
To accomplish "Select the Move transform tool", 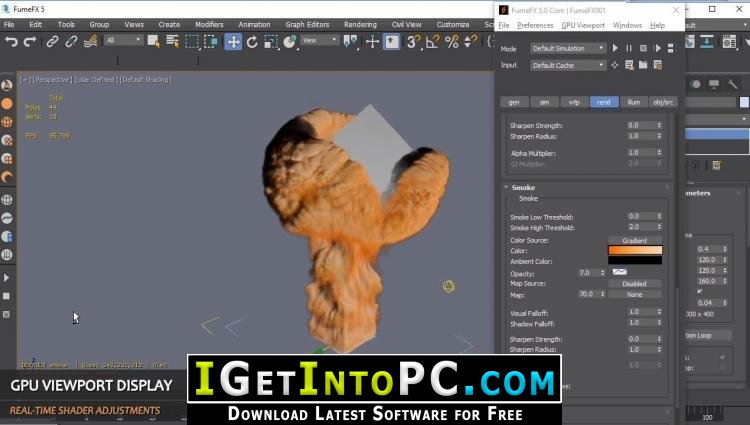I will (233, 42).
